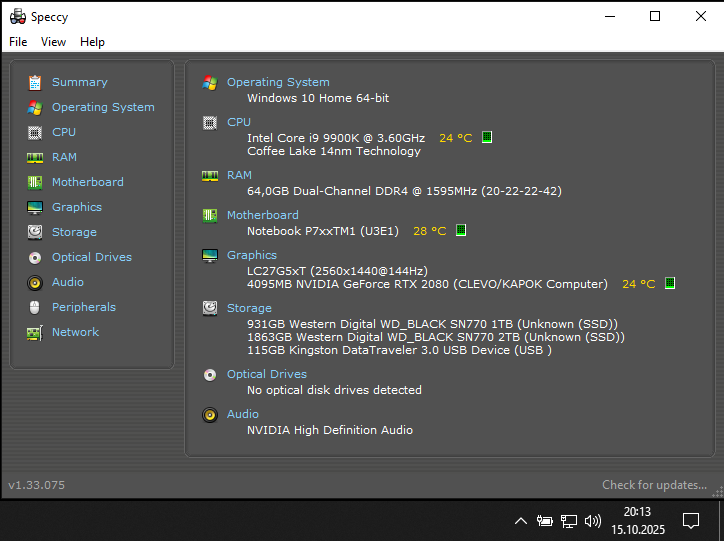Open the taskbar volume speaker icon

click(592, 521)
